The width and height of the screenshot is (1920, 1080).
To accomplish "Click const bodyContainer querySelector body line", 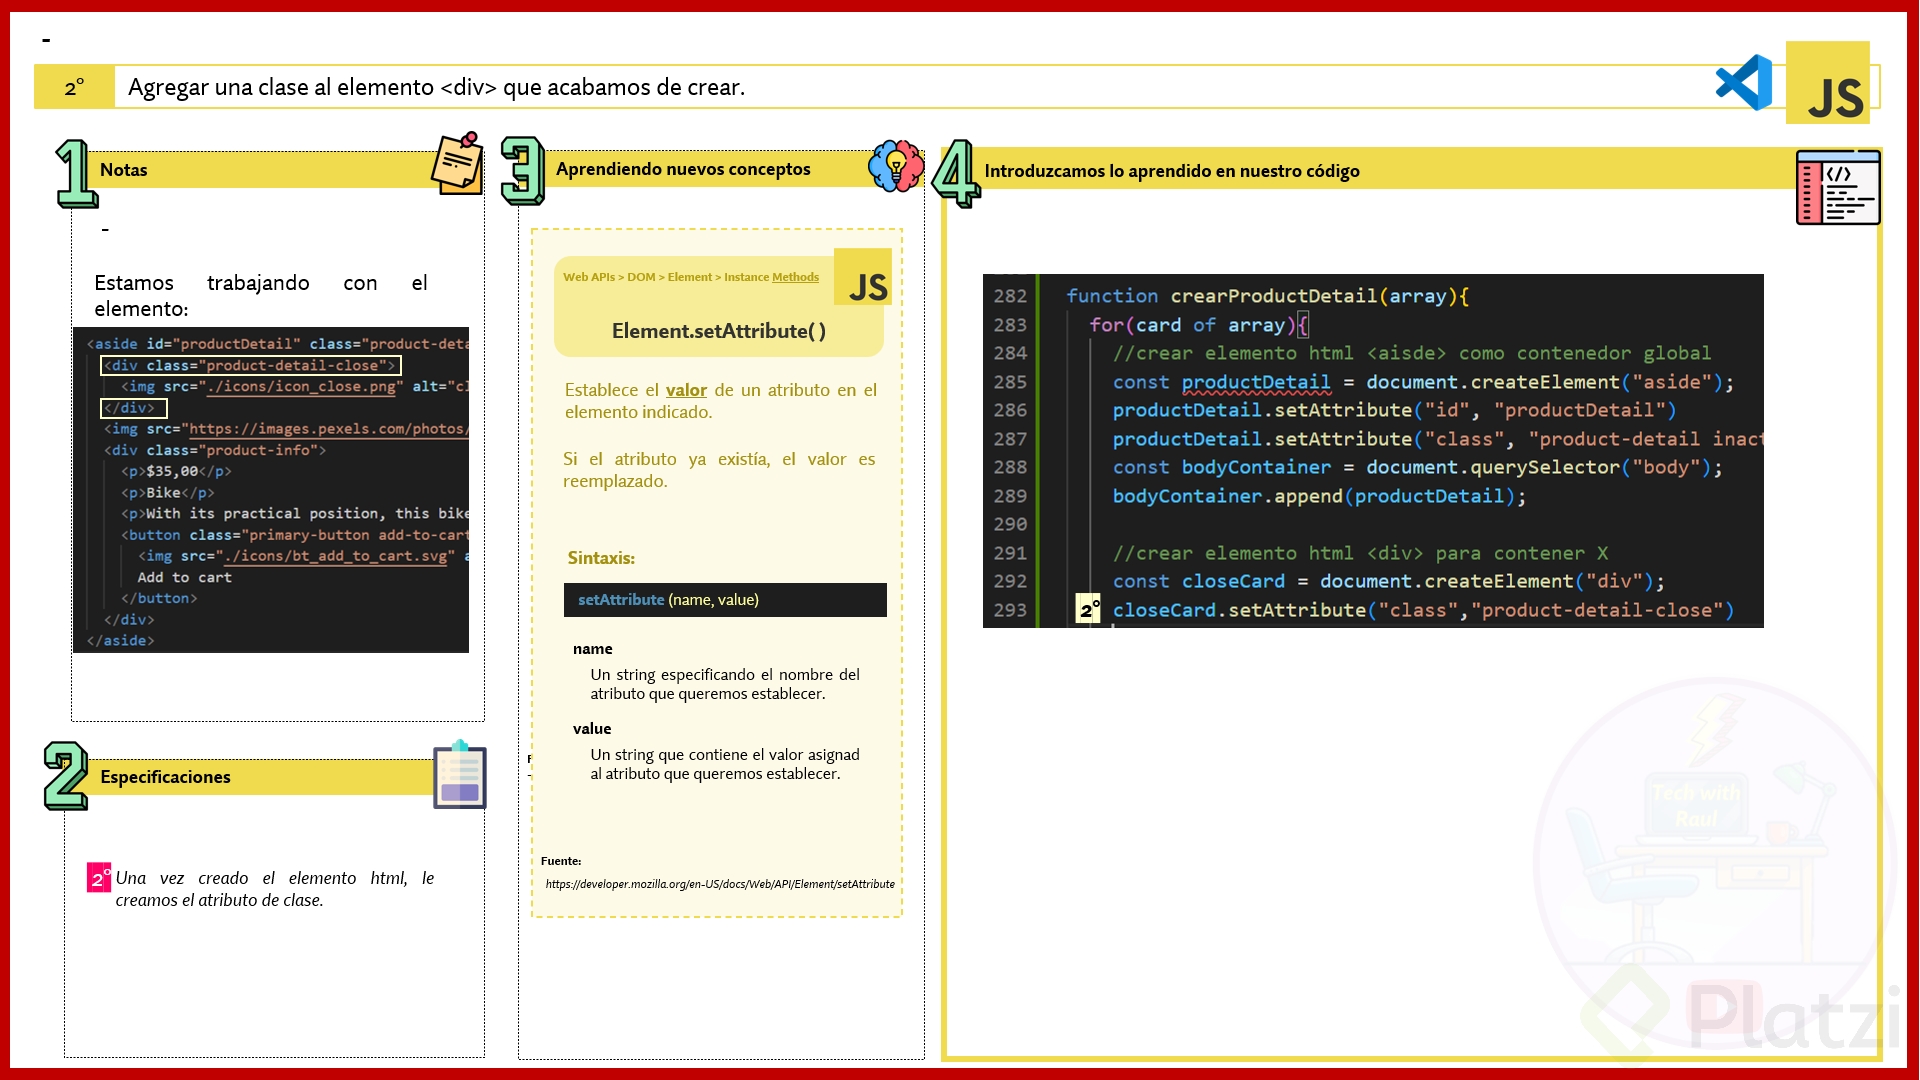I will (x=1417, y=467).
